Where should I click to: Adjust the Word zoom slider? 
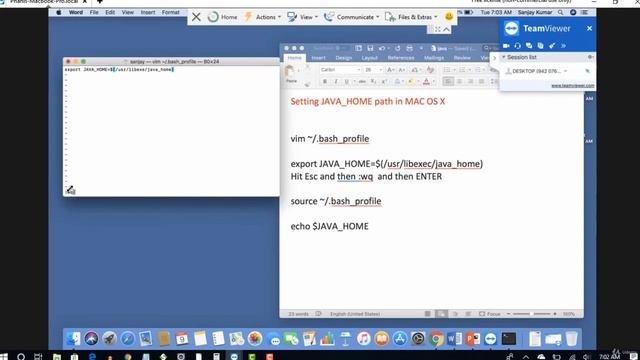pos(531,314)
